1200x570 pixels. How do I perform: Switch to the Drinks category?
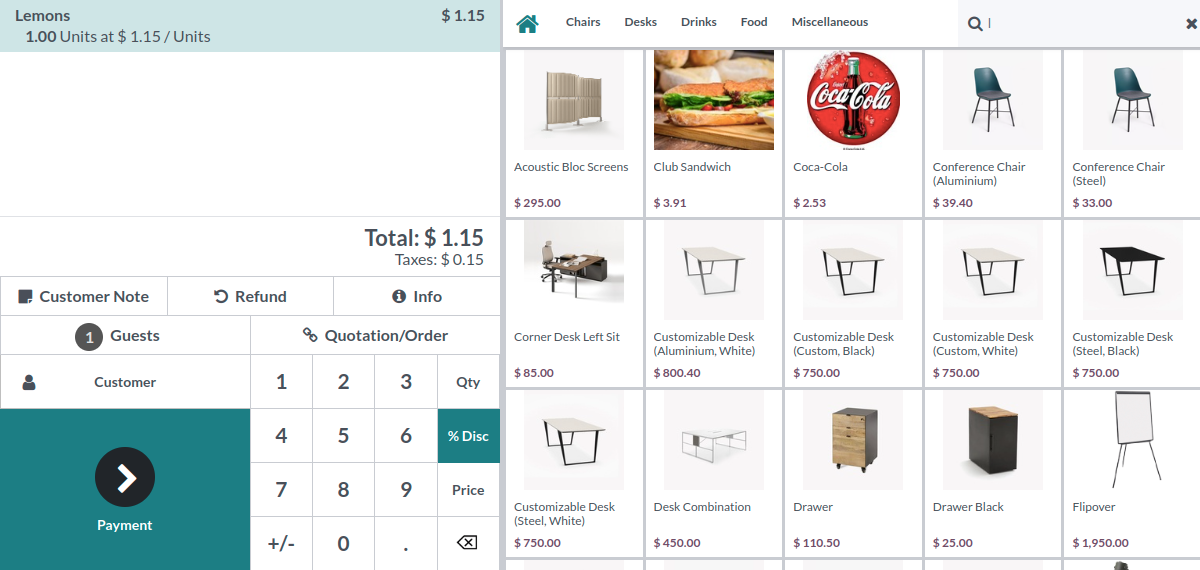tap(699, 22)
